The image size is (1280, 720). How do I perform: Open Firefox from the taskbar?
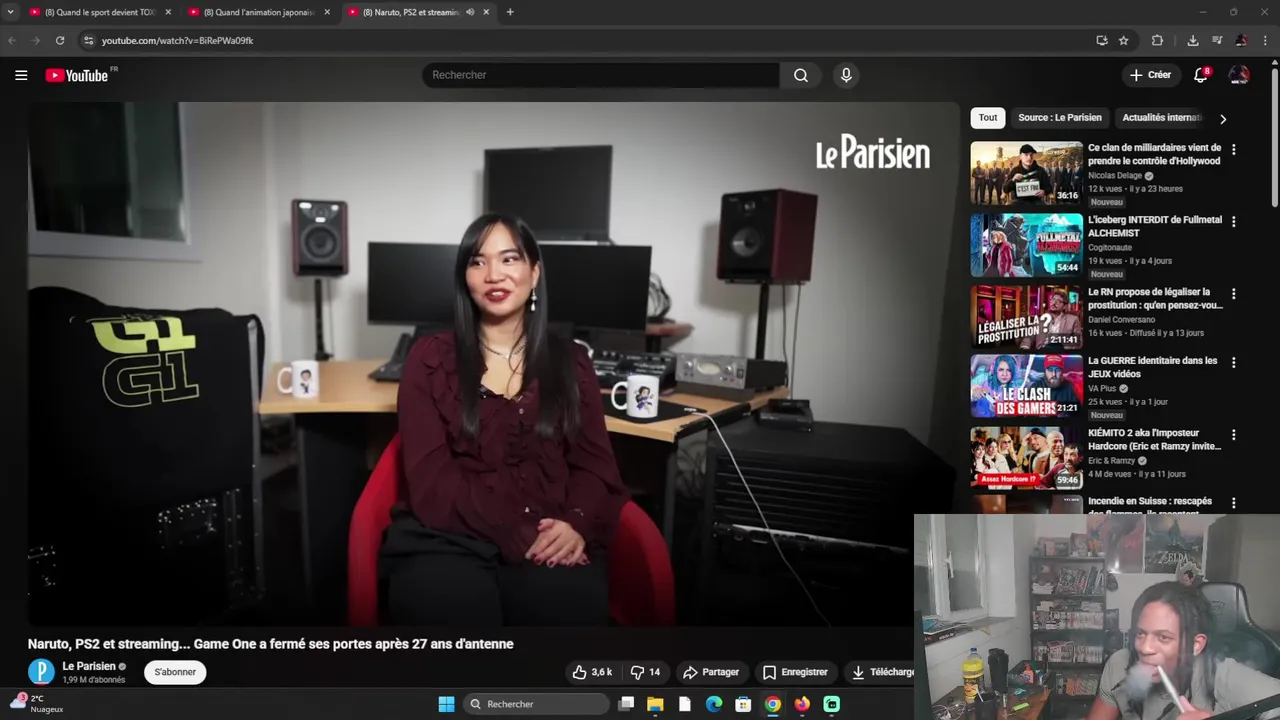pyautogui.click(x=802, y=704)
